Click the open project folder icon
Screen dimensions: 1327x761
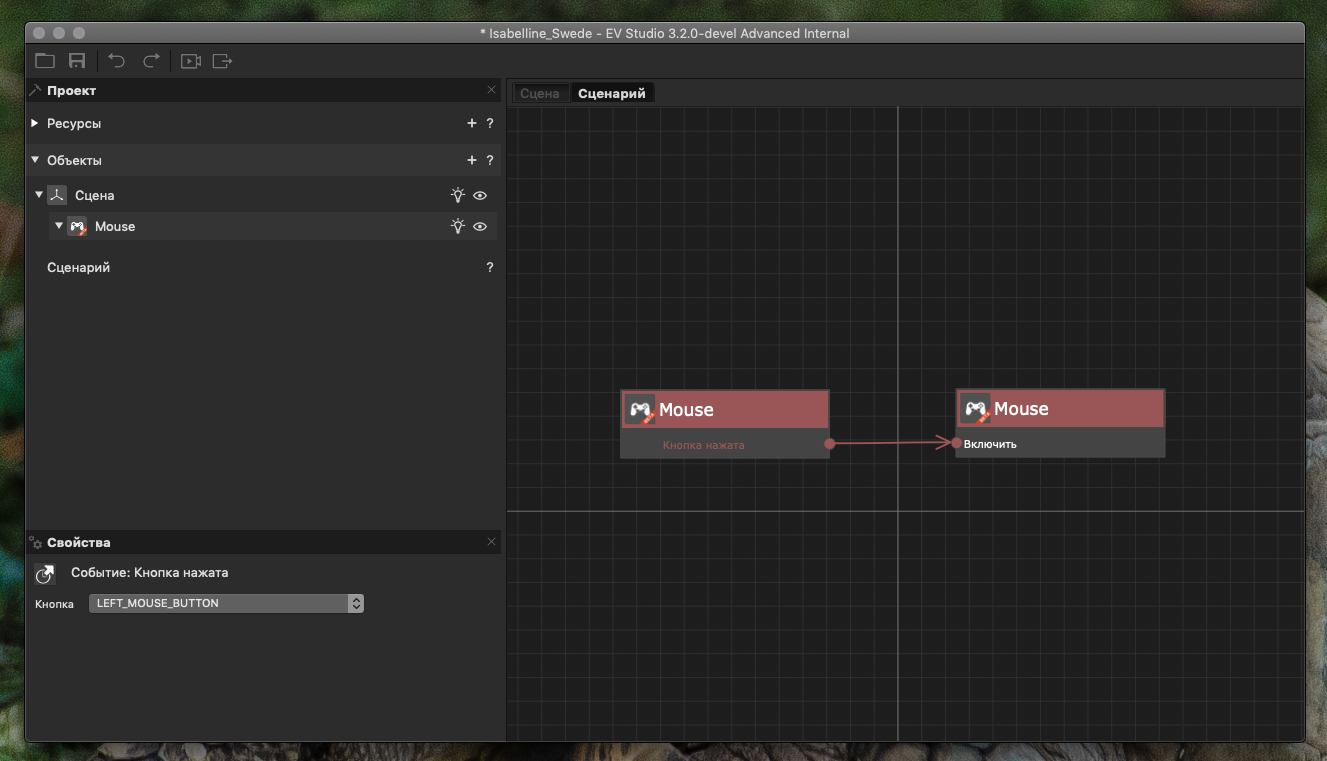coord(45,61)
